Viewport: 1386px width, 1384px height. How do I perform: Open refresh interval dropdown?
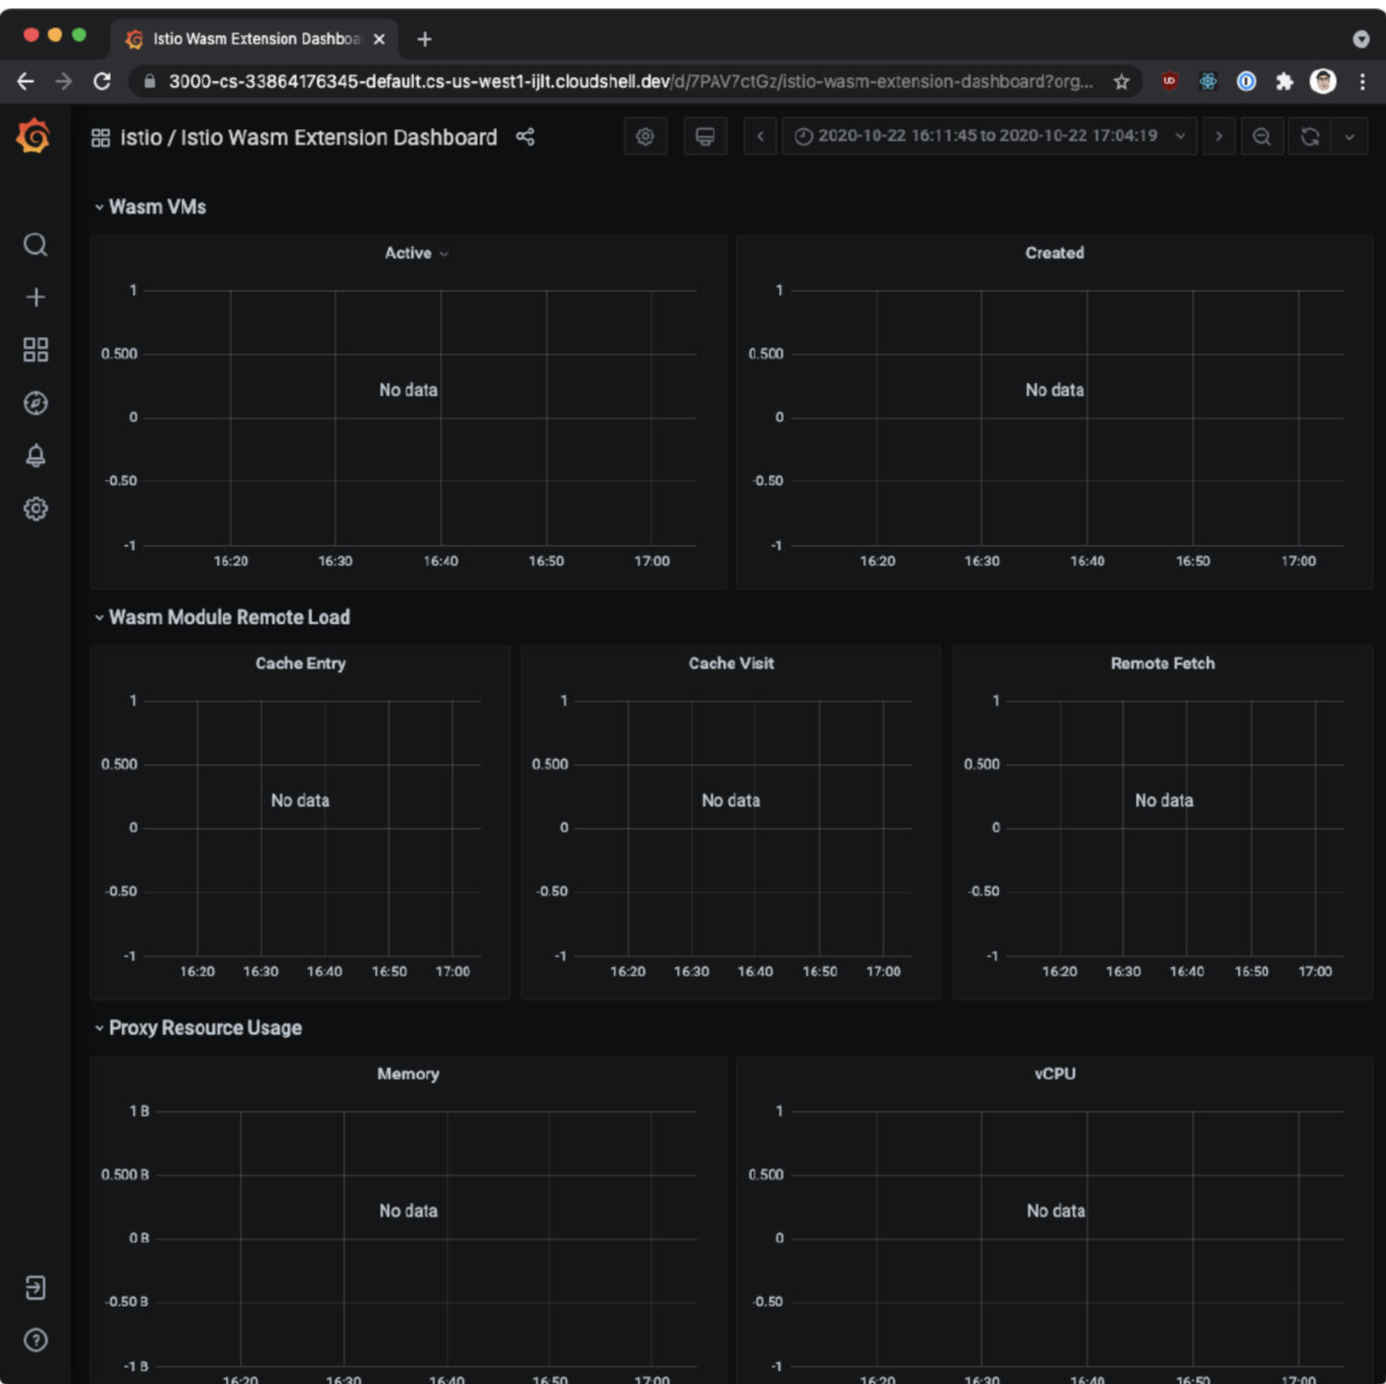click(1350, 136)
